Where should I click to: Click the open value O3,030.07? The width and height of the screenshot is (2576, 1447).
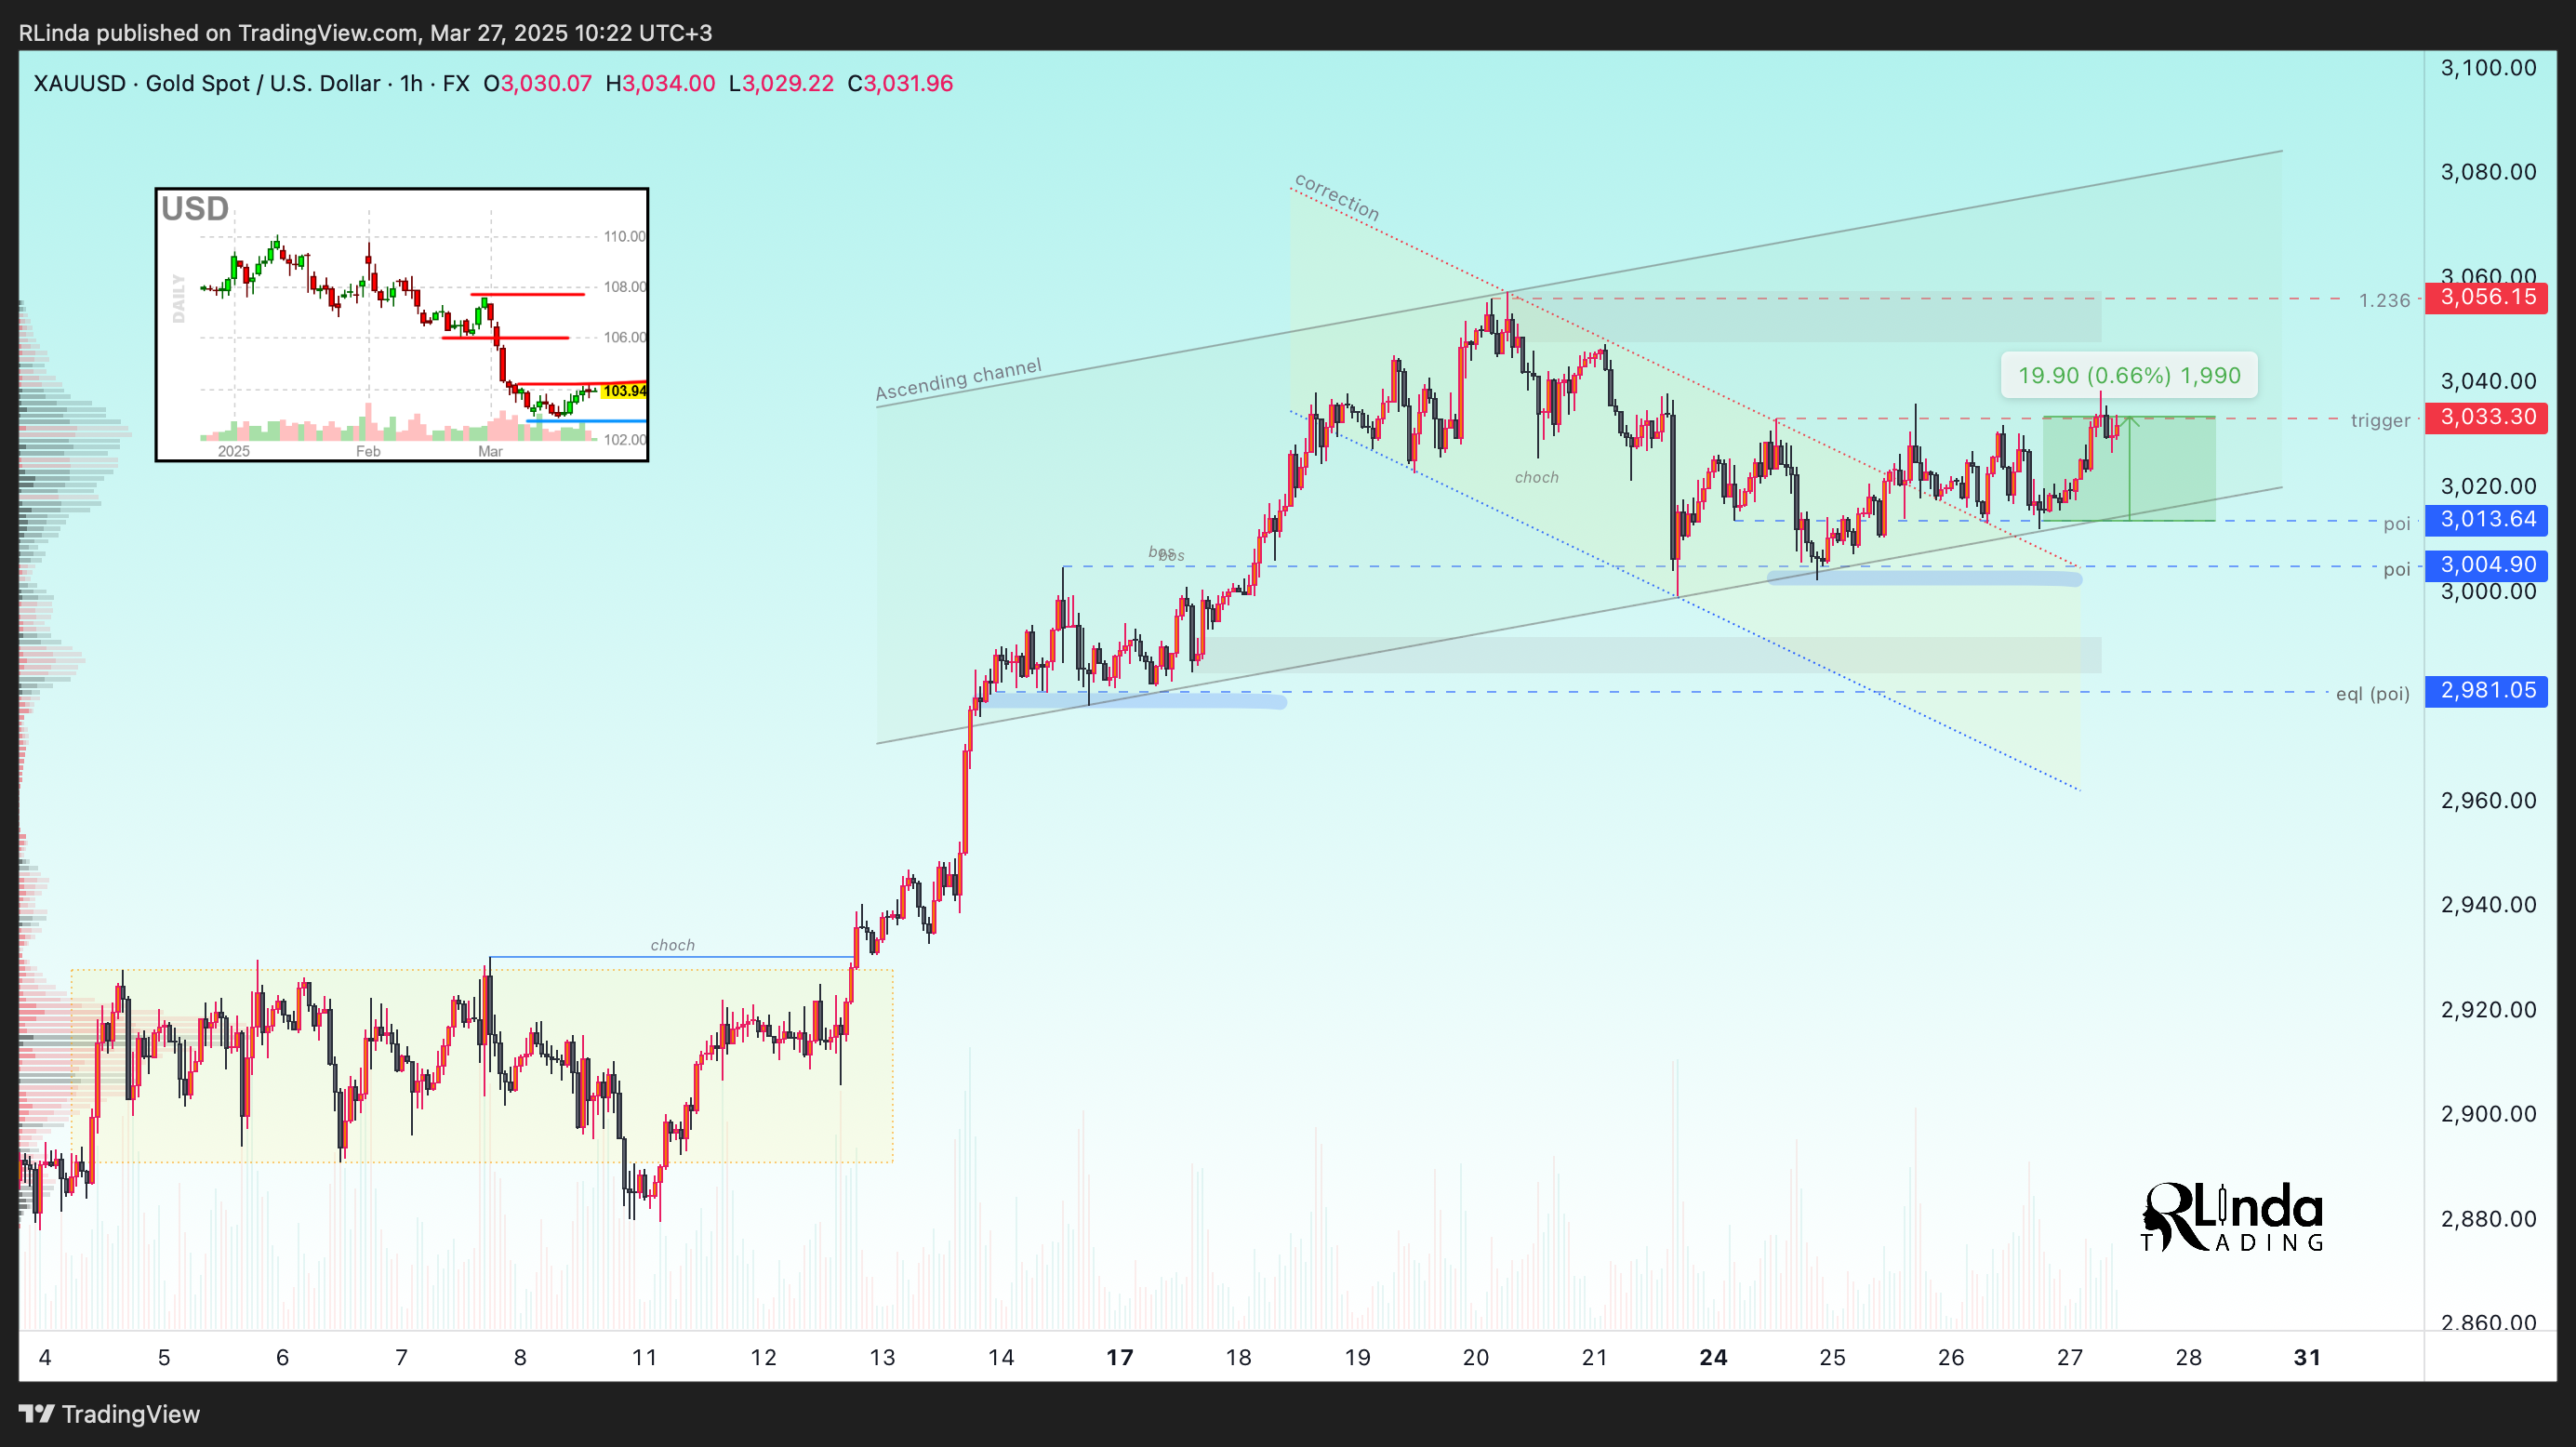[x=538, y=84]
